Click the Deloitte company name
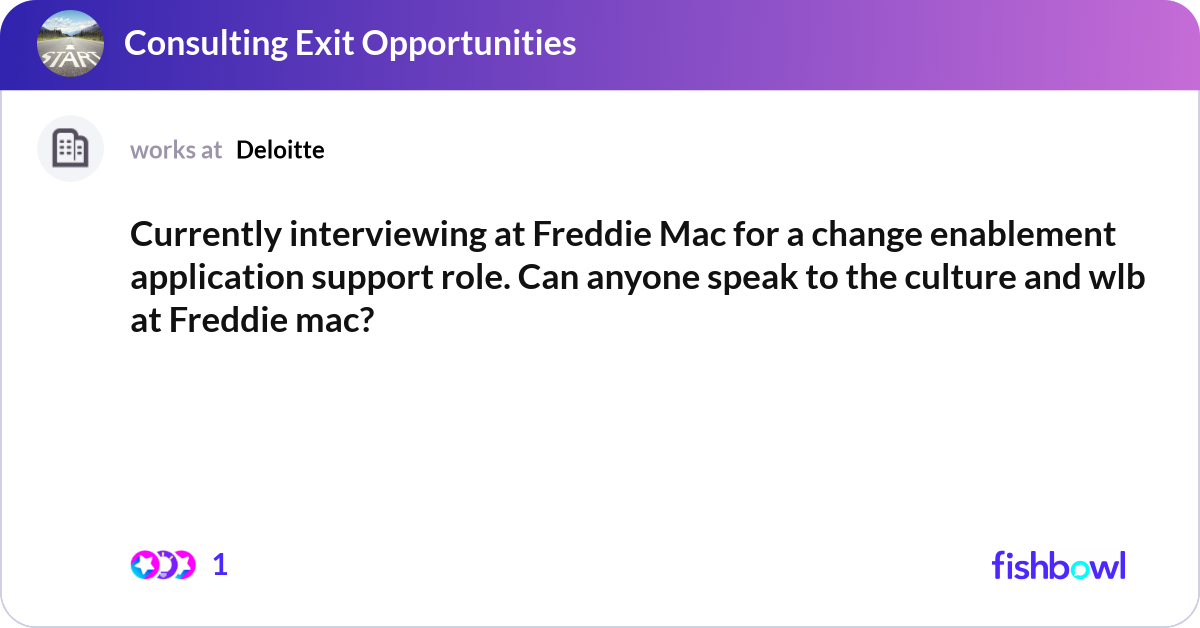 [x=280, y=150]
